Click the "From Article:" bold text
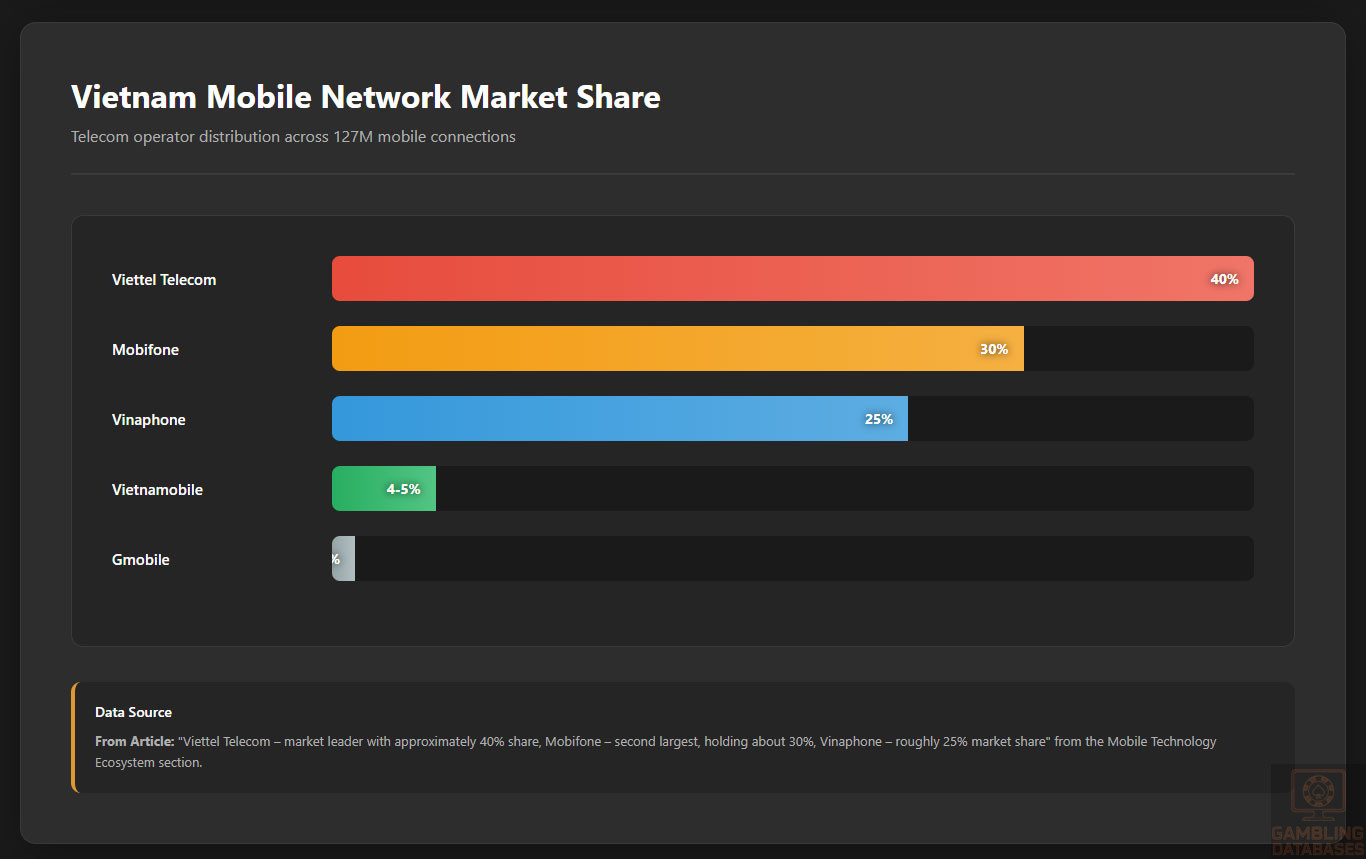Viewport: 1366px width, 859px height. pyautogui.click(x=135, y=742)
